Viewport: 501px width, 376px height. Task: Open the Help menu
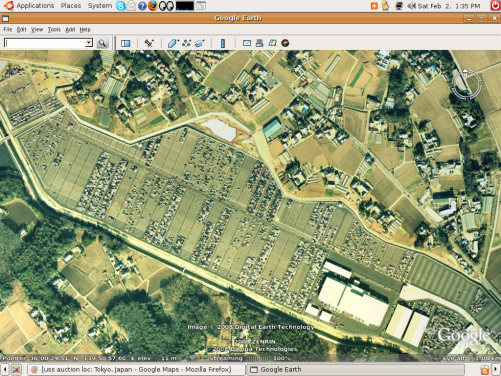pos(85,30)
